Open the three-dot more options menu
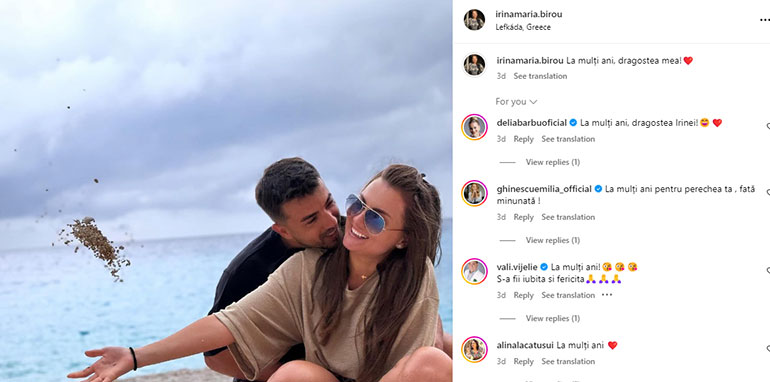Image resolution: width=770 pixels, height=382 pixels. coord(765,20)
